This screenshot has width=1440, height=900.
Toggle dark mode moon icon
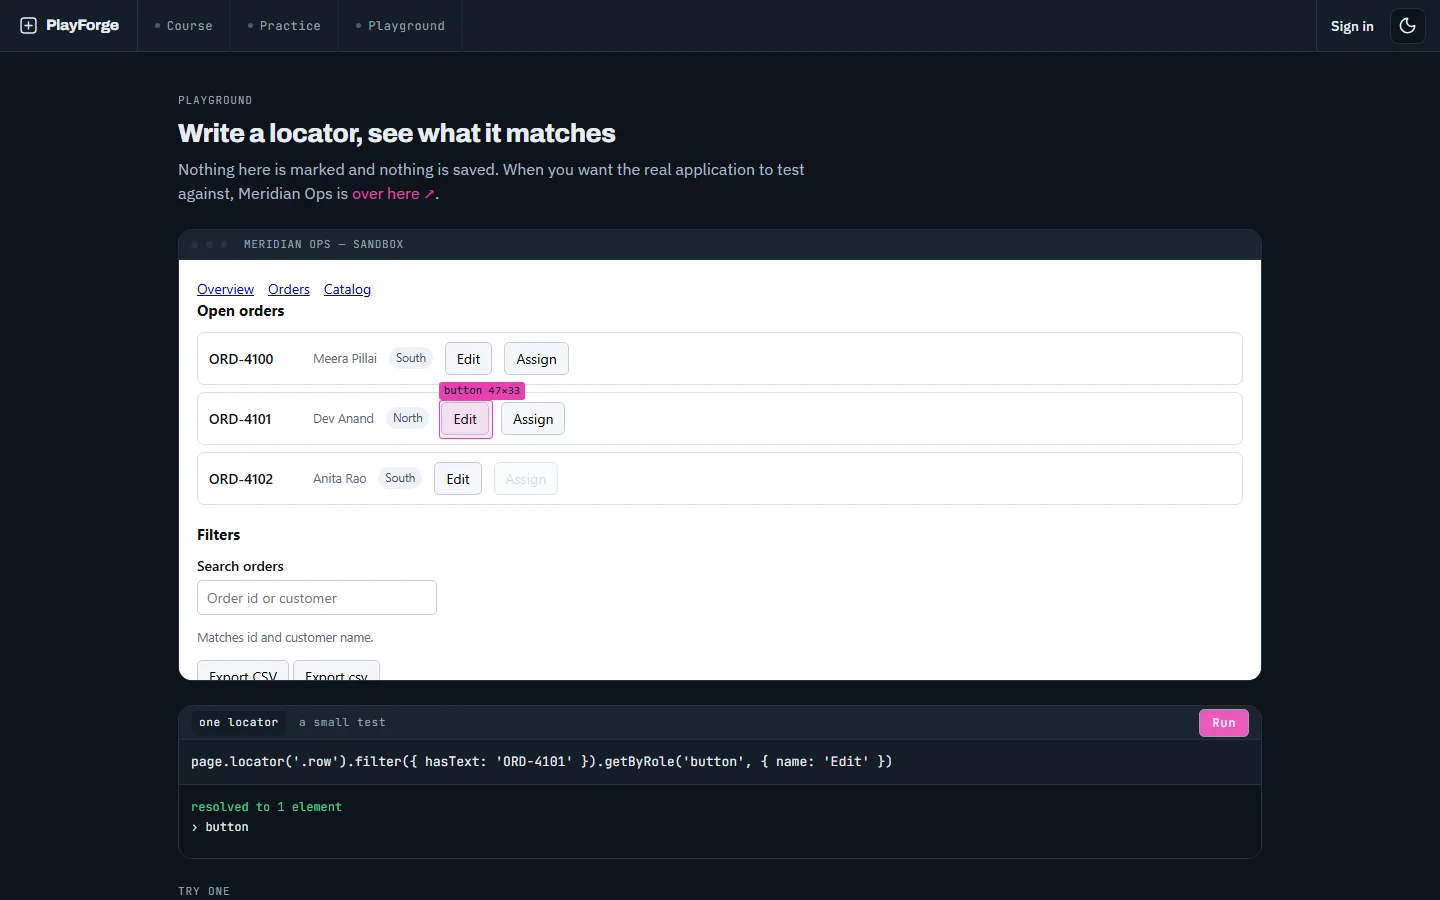click(x=1408, y=26)
